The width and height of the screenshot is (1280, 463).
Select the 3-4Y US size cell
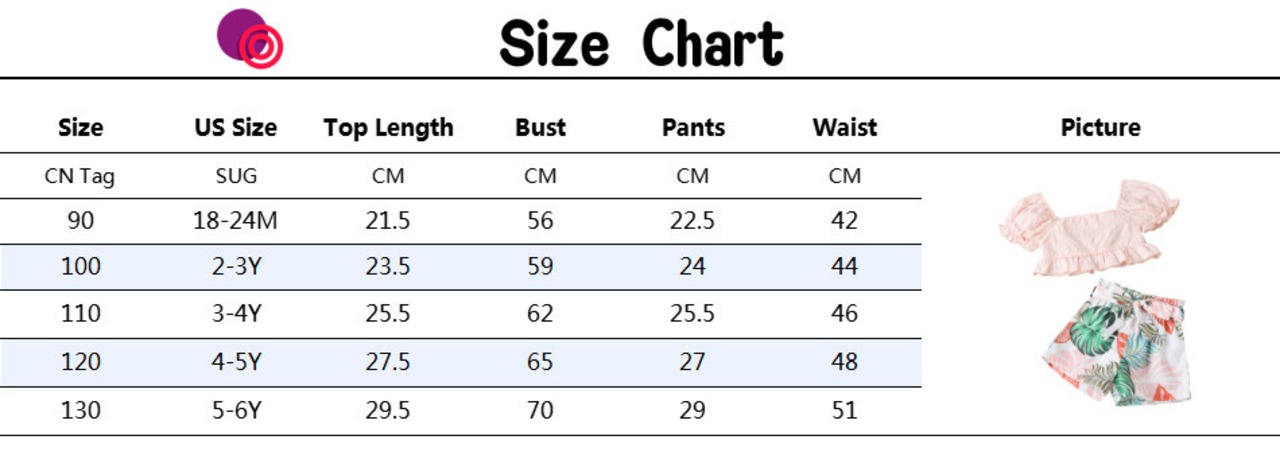click(x=236, y=314)
